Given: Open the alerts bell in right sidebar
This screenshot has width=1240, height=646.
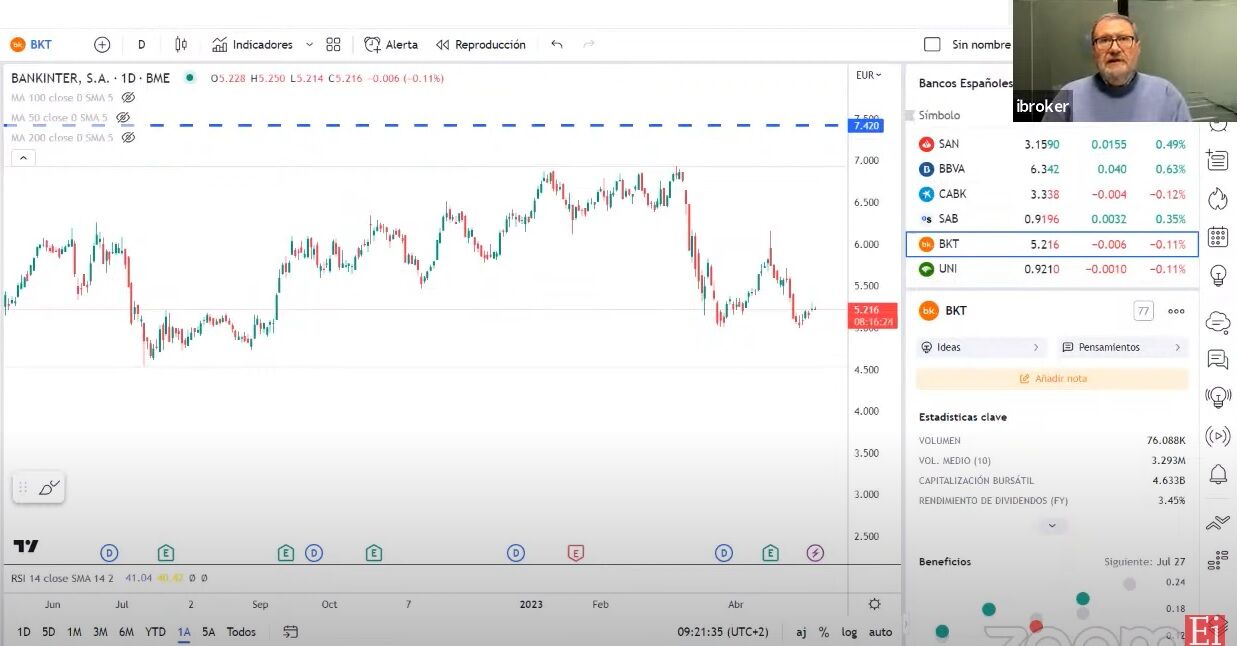Looking at the screenshot, I should [1217, 474].
